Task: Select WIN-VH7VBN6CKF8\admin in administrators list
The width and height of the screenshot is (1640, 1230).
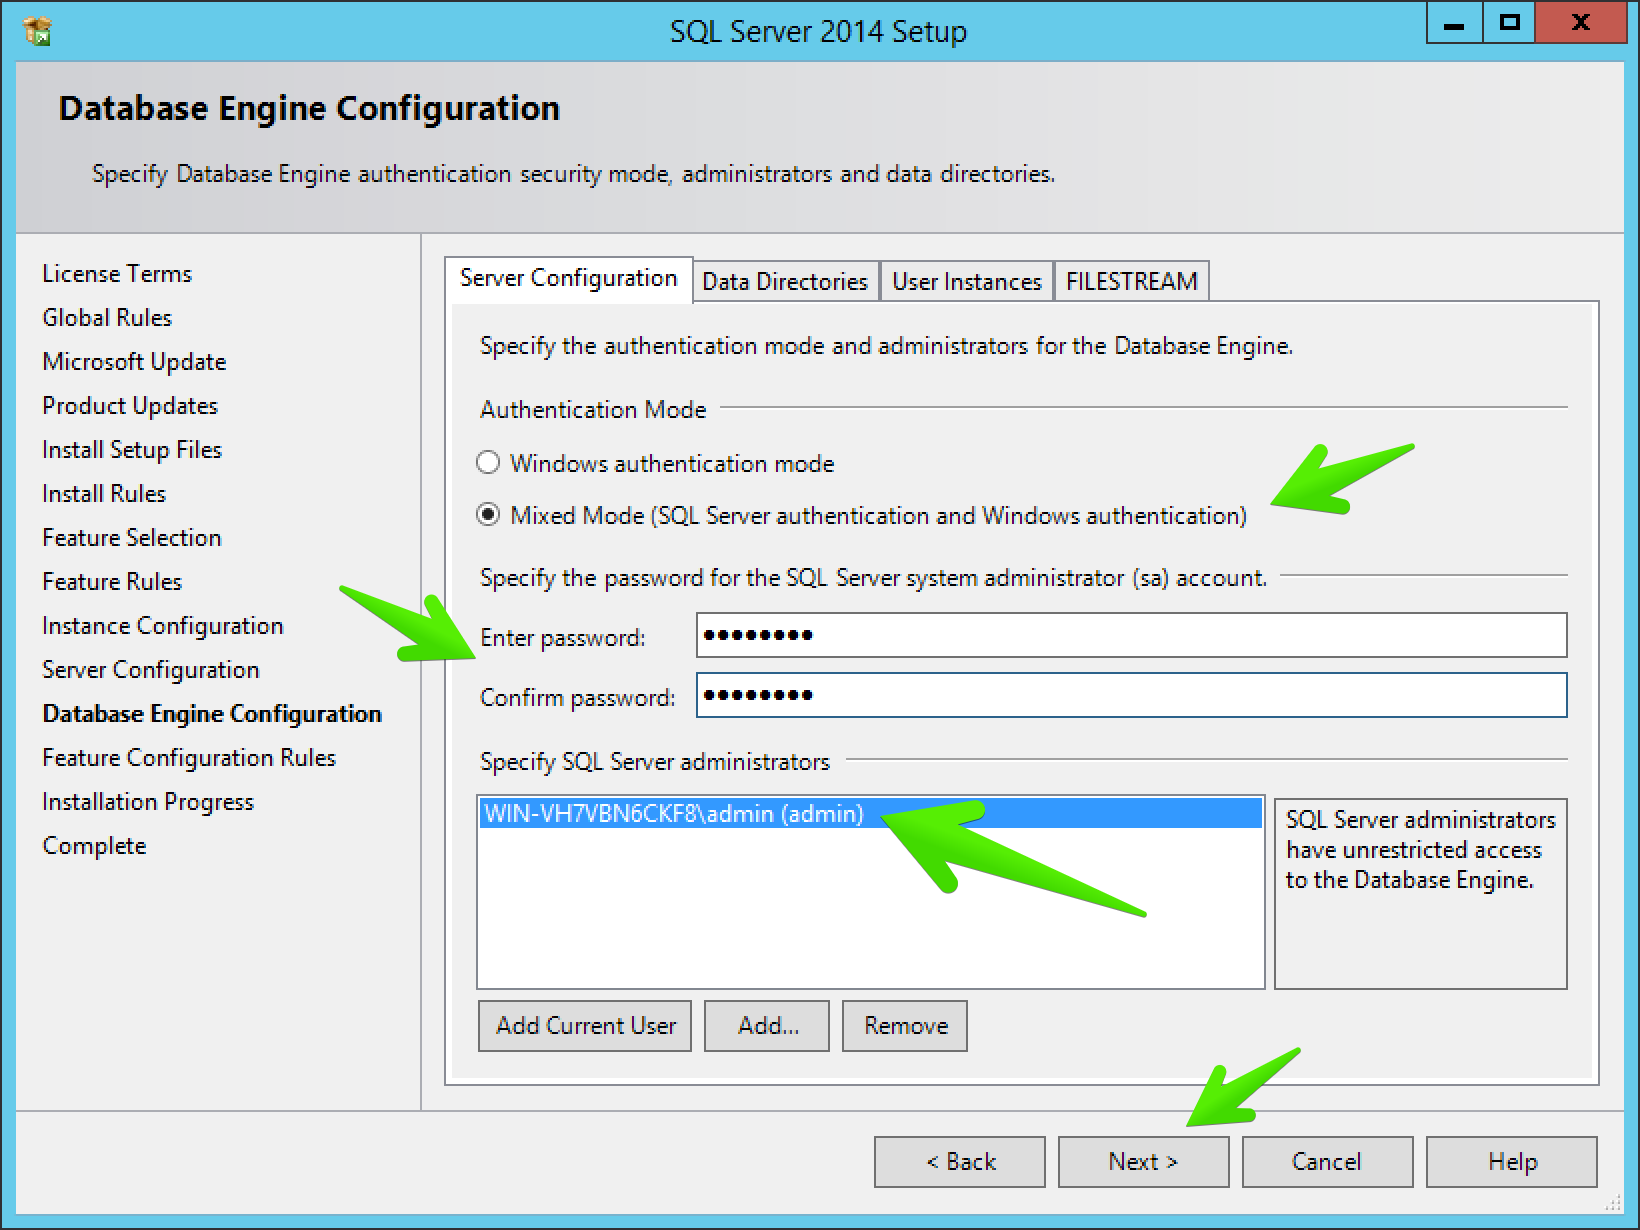Action: [870, 814]
